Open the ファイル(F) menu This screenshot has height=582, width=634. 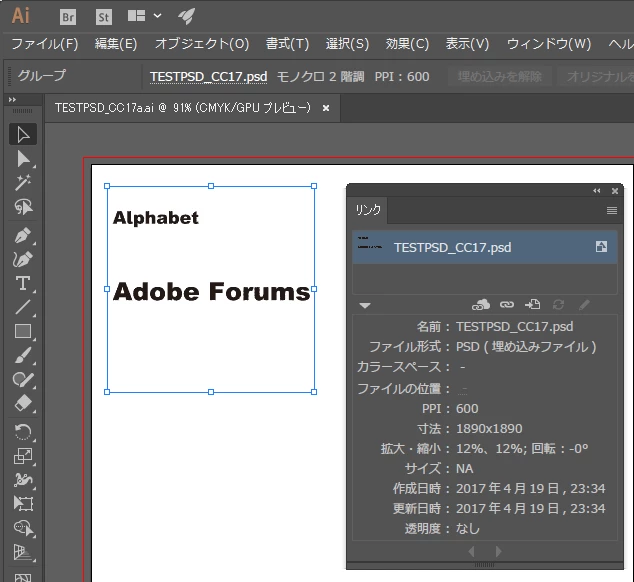tap(45, 44)
